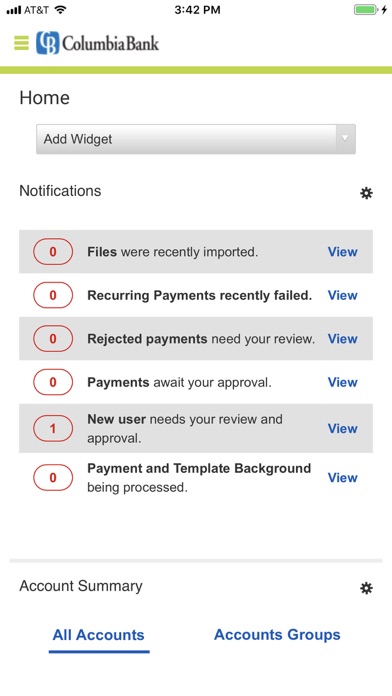This screenshot has width=392, height=696.
Task: Click the Add Widget dropdown arrow
Action: (345, 138)
